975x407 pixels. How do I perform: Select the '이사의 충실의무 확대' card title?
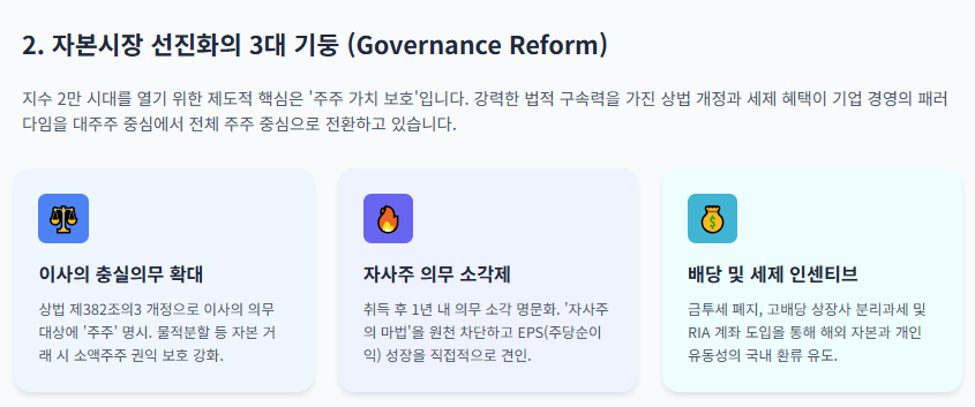tap(121, 275)
